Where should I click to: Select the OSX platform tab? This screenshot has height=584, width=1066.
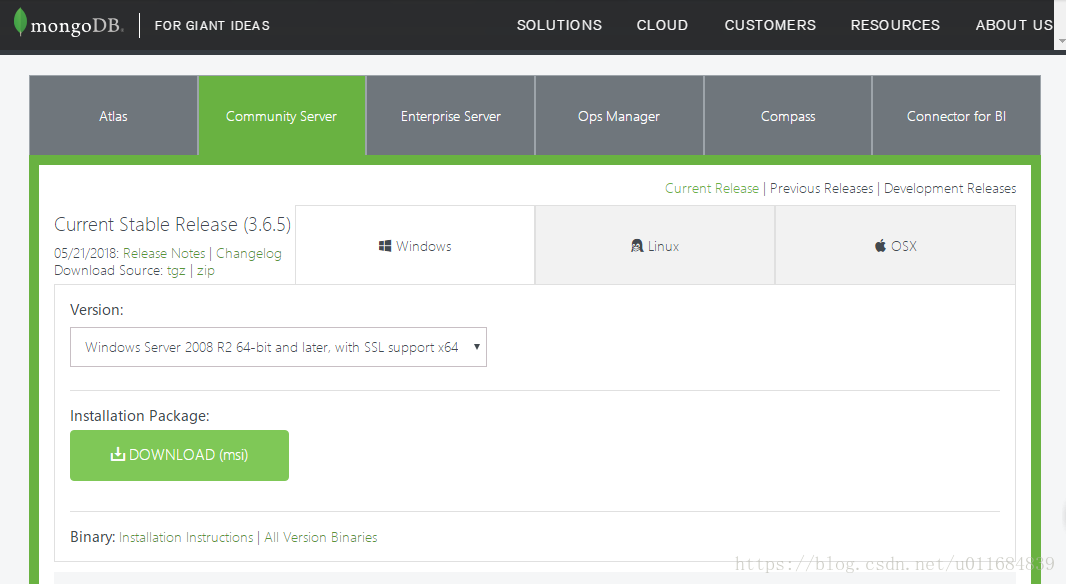[895, 245]
